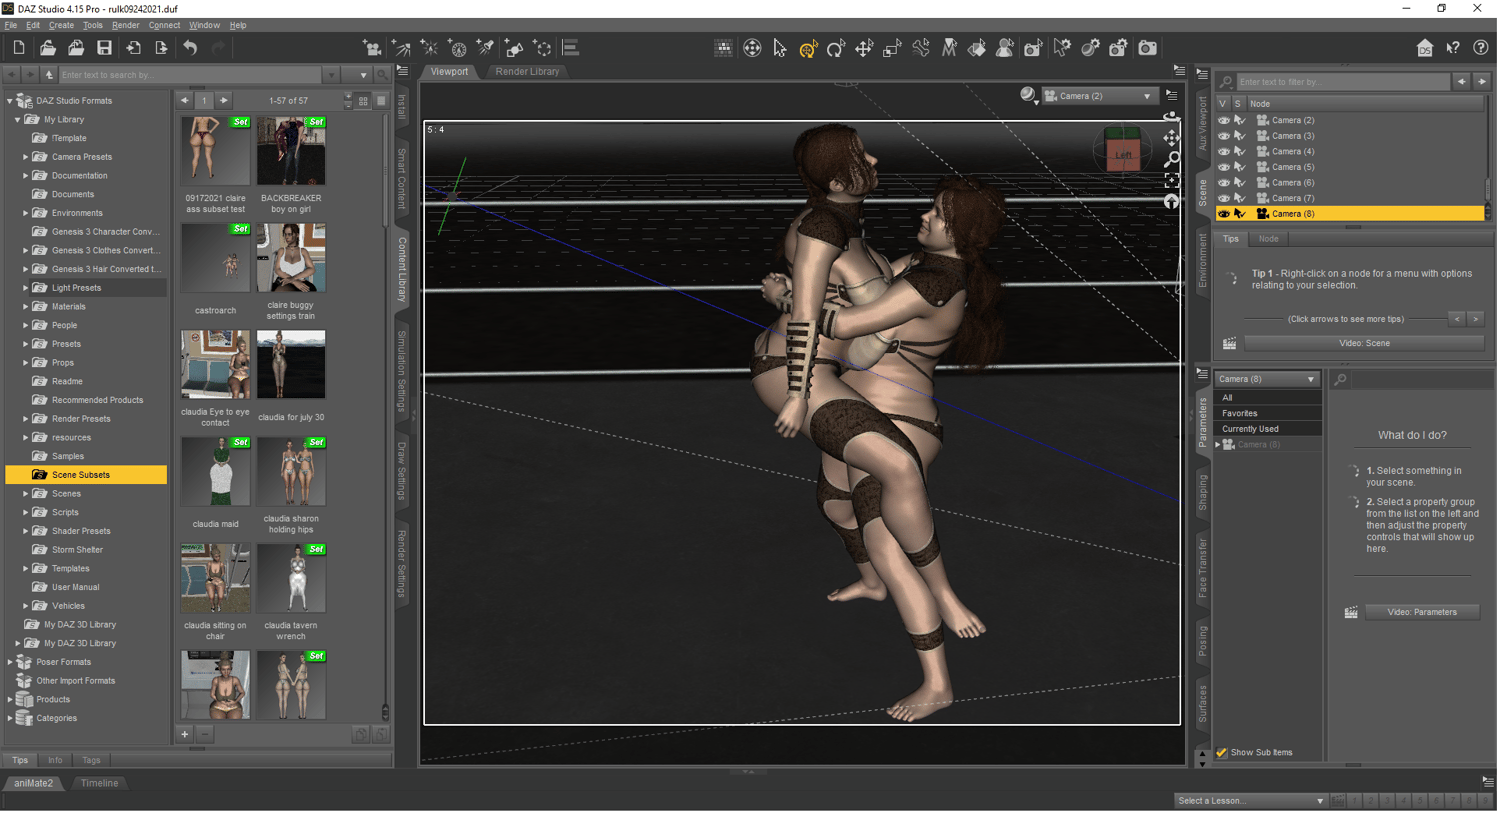The width and height of the screenshot is (1500, 820).
Task: Switch to the Render Library tab
Action: 527,72
